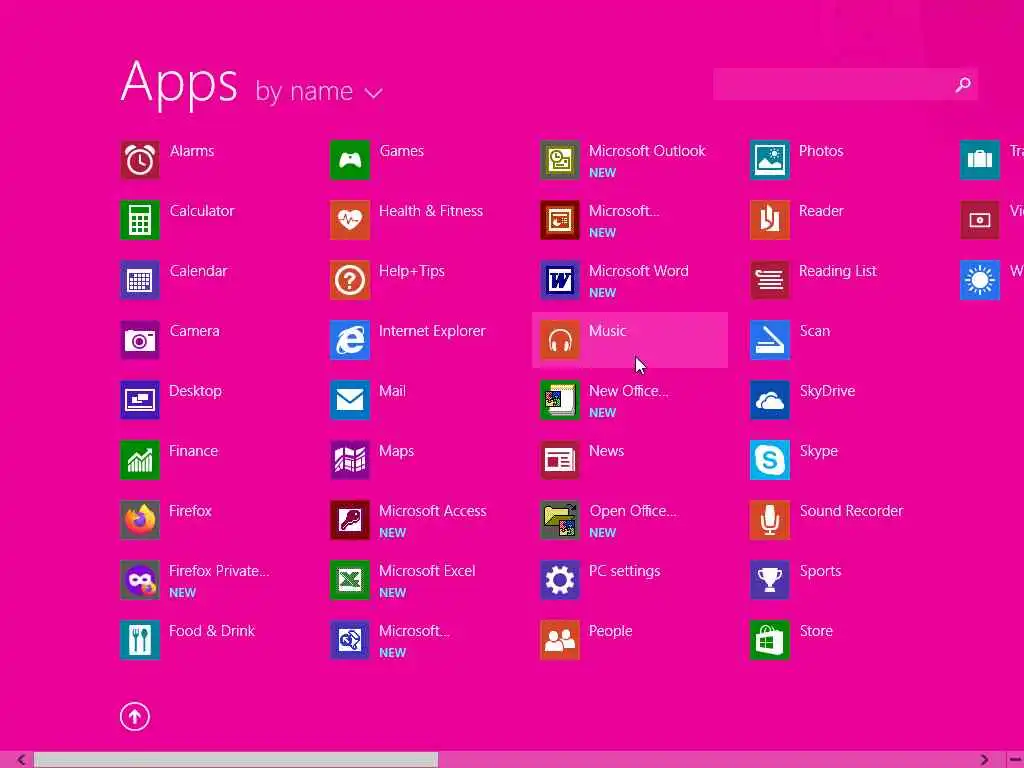
Task: Launch the Finance app icon
Action: click(x=140, y=460)
